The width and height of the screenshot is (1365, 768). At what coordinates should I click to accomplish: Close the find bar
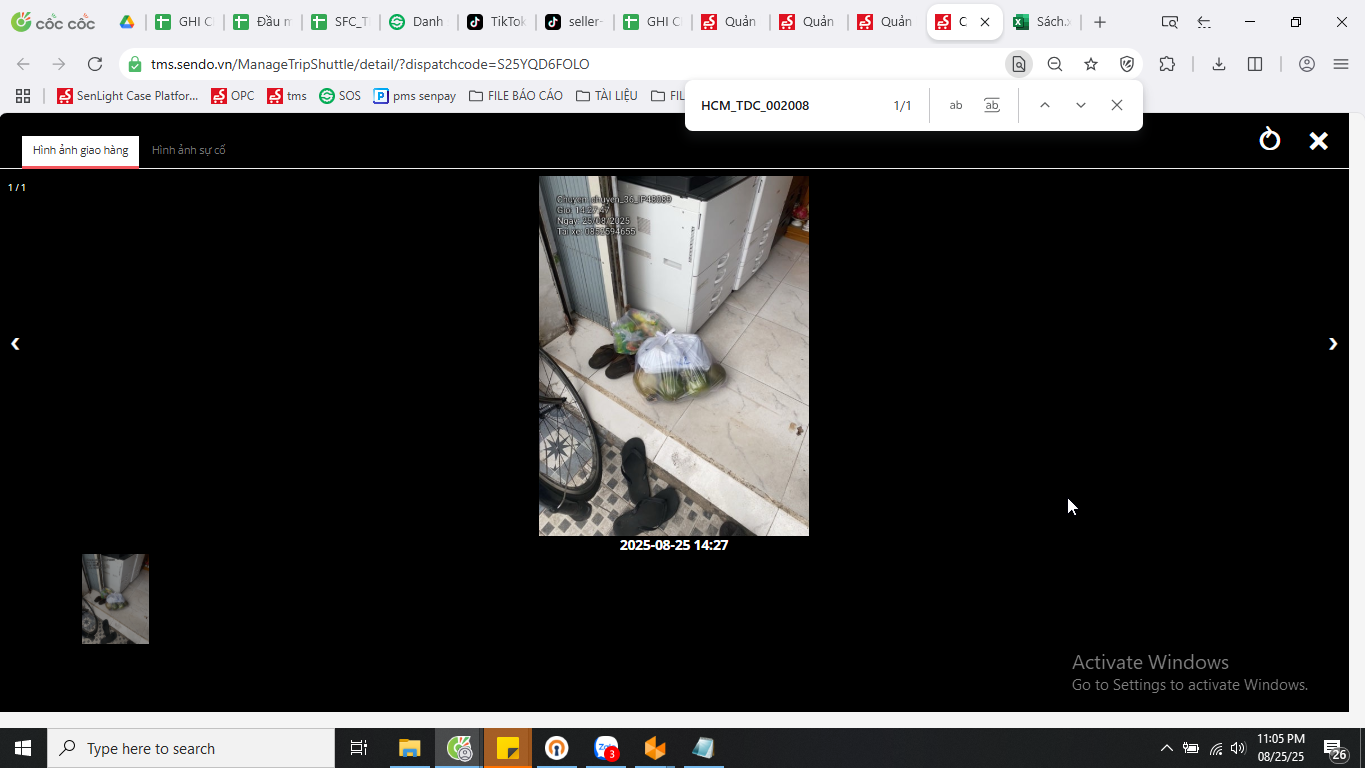pos(1117,105)
